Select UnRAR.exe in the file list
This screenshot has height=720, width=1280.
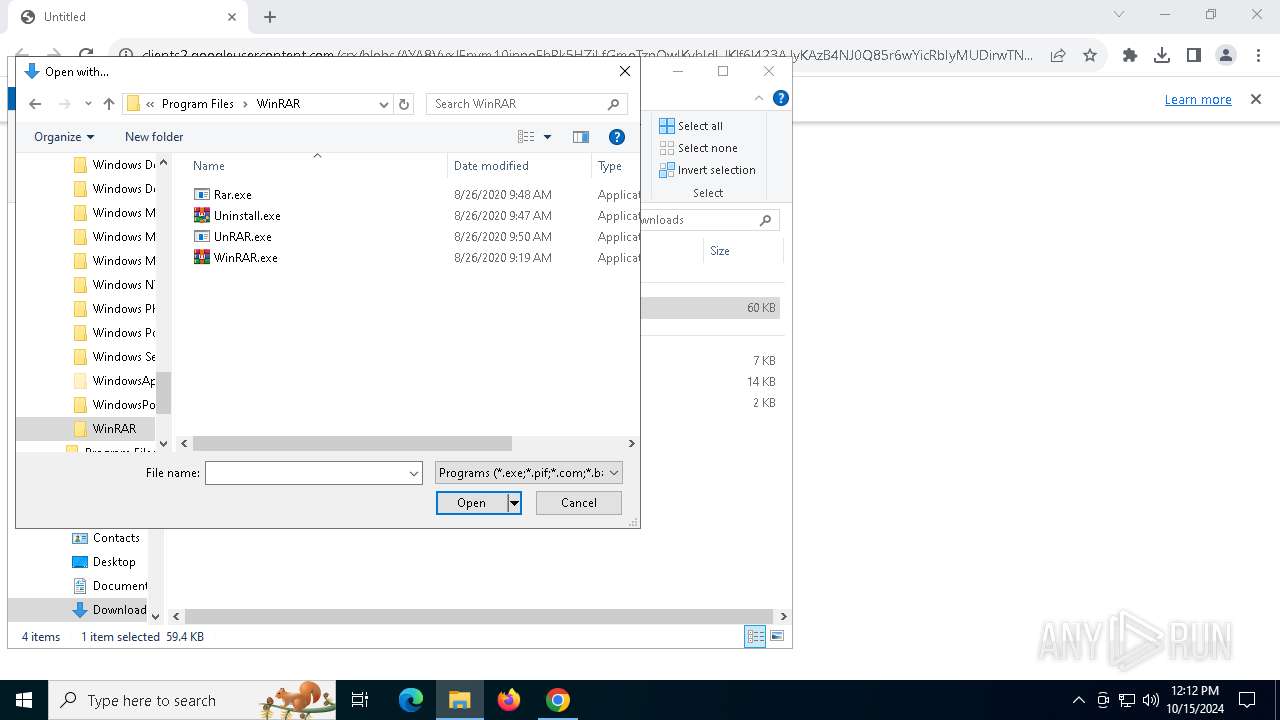pos(242,237)
